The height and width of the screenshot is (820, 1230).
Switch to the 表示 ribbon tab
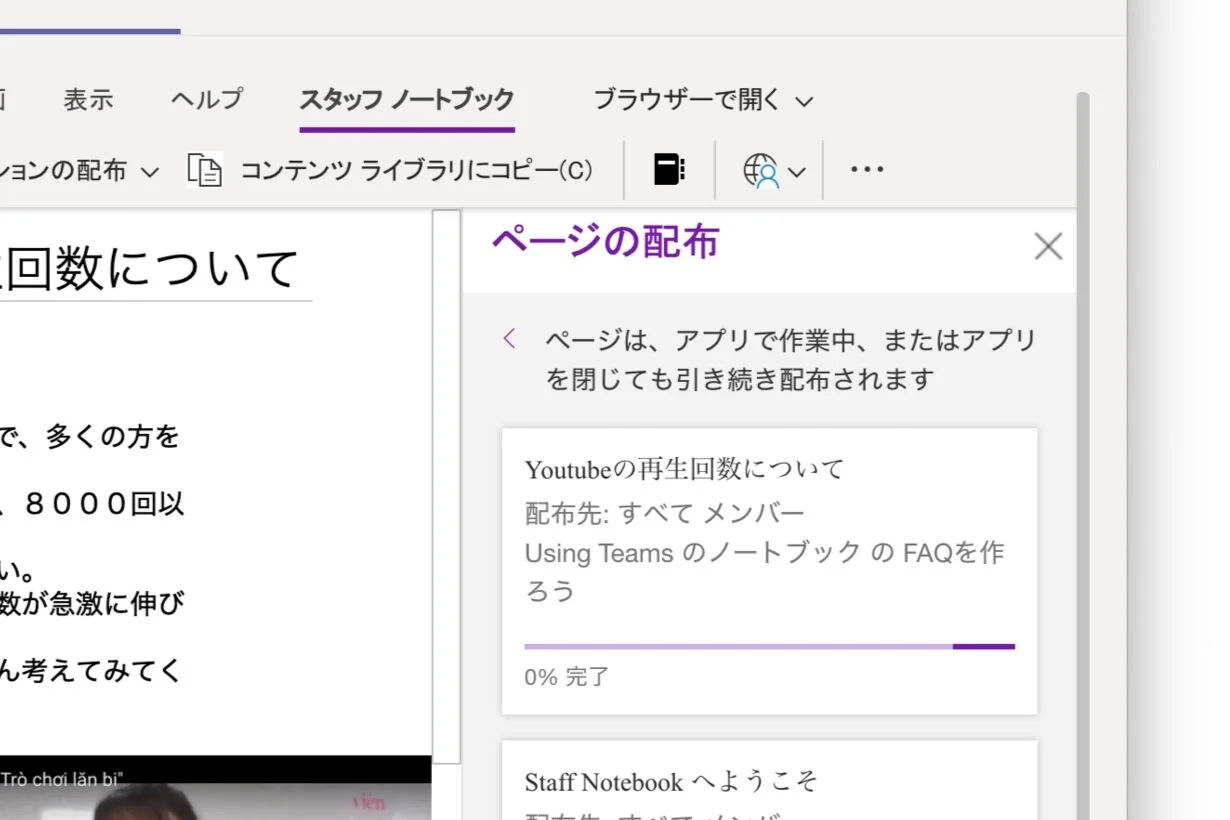[87, 99]
